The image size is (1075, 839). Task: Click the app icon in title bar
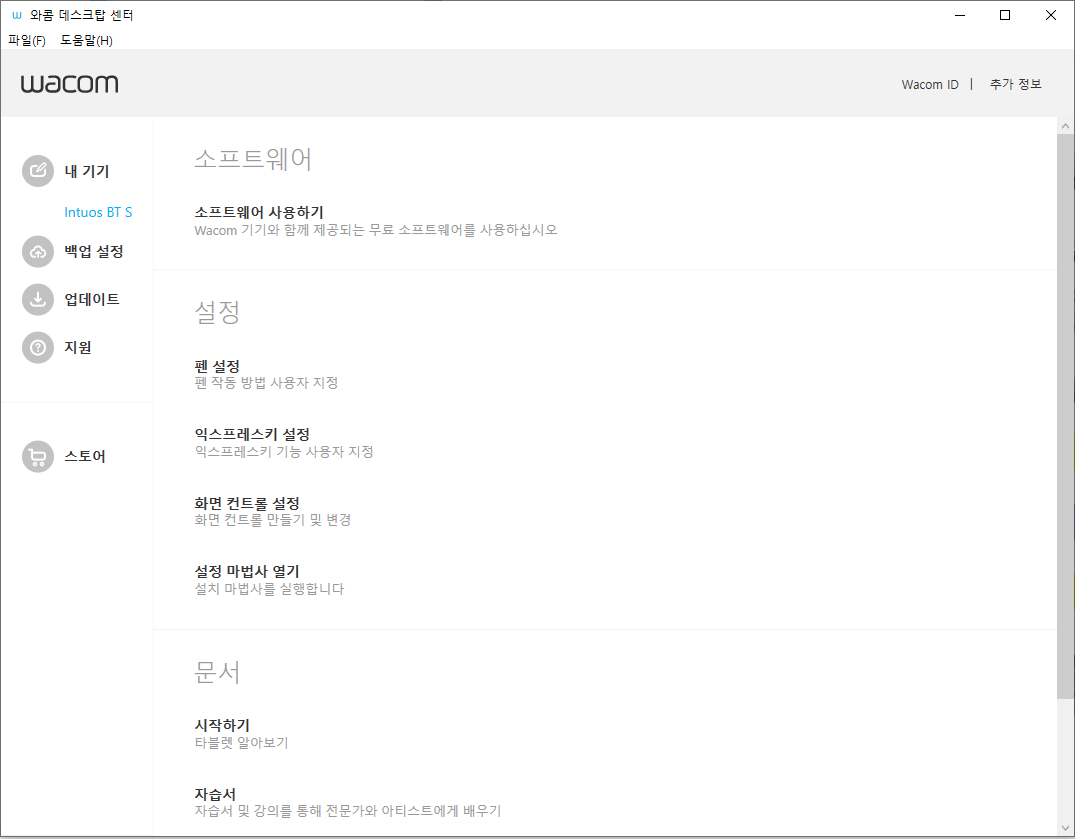[17, 15]
